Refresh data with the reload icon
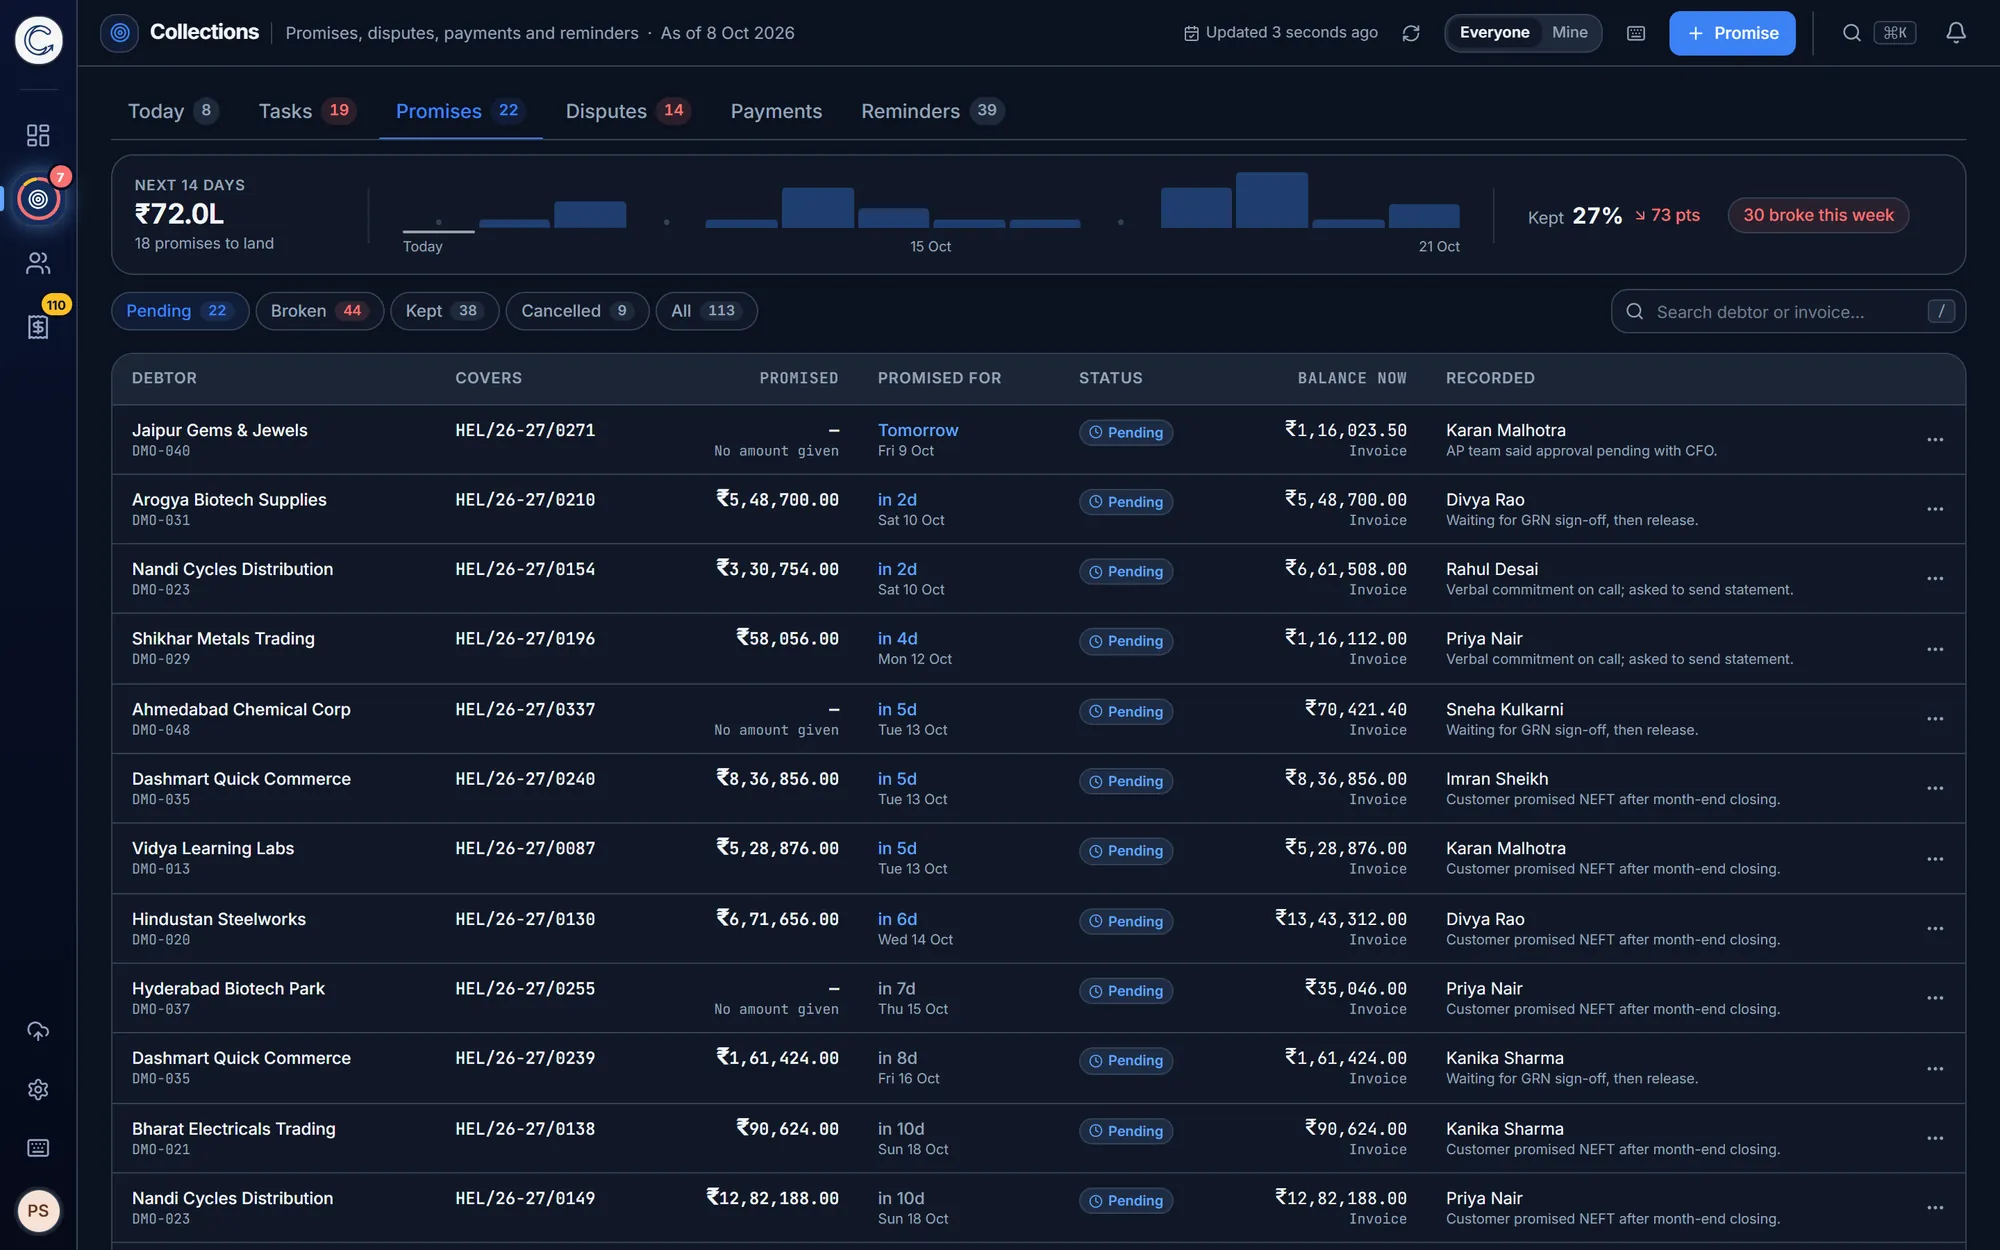Image resolution: width=2000 pixels, height=1250 pixels. point(1411,33)
